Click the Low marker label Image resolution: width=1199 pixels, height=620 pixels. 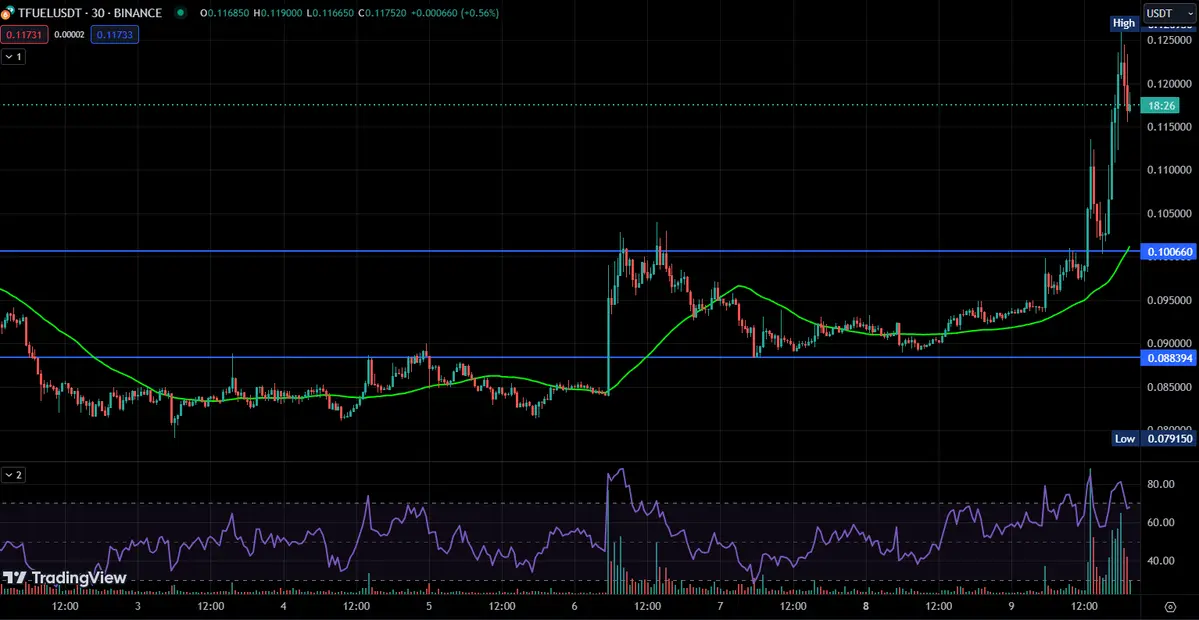1124,439
